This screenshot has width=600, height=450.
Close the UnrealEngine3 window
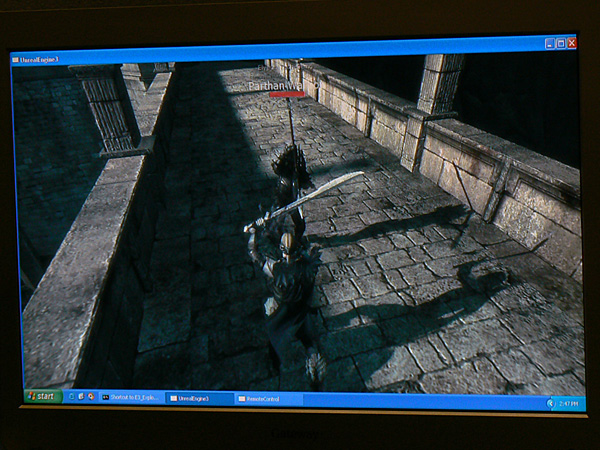tap(571, 44)
